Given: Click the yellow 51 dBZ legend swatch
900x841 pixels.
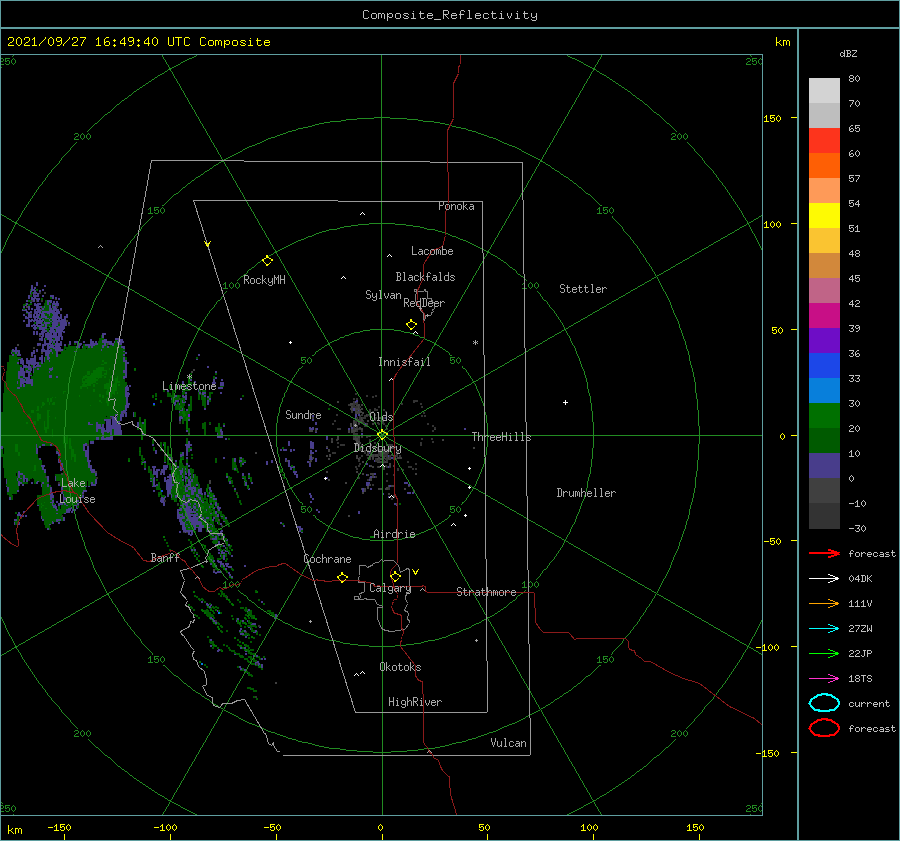Looking at the screenshot, I should point(824,215).
